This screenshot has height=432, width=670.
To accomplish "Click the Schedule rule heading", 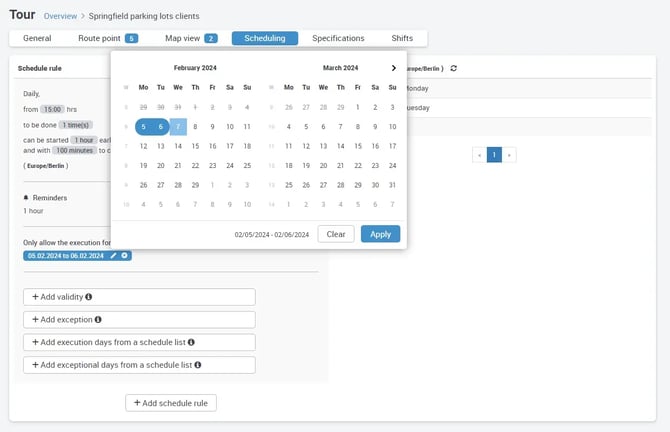I will (x=40, y=68).
